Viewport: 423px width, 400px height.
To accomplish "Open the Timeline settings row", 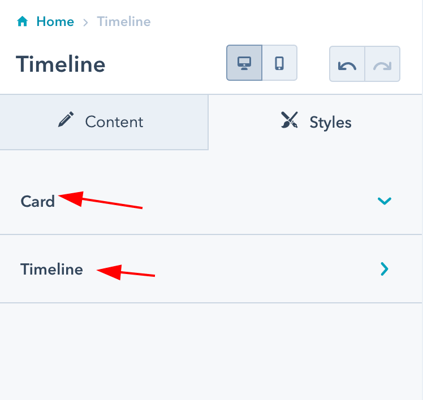I will 211,269.
